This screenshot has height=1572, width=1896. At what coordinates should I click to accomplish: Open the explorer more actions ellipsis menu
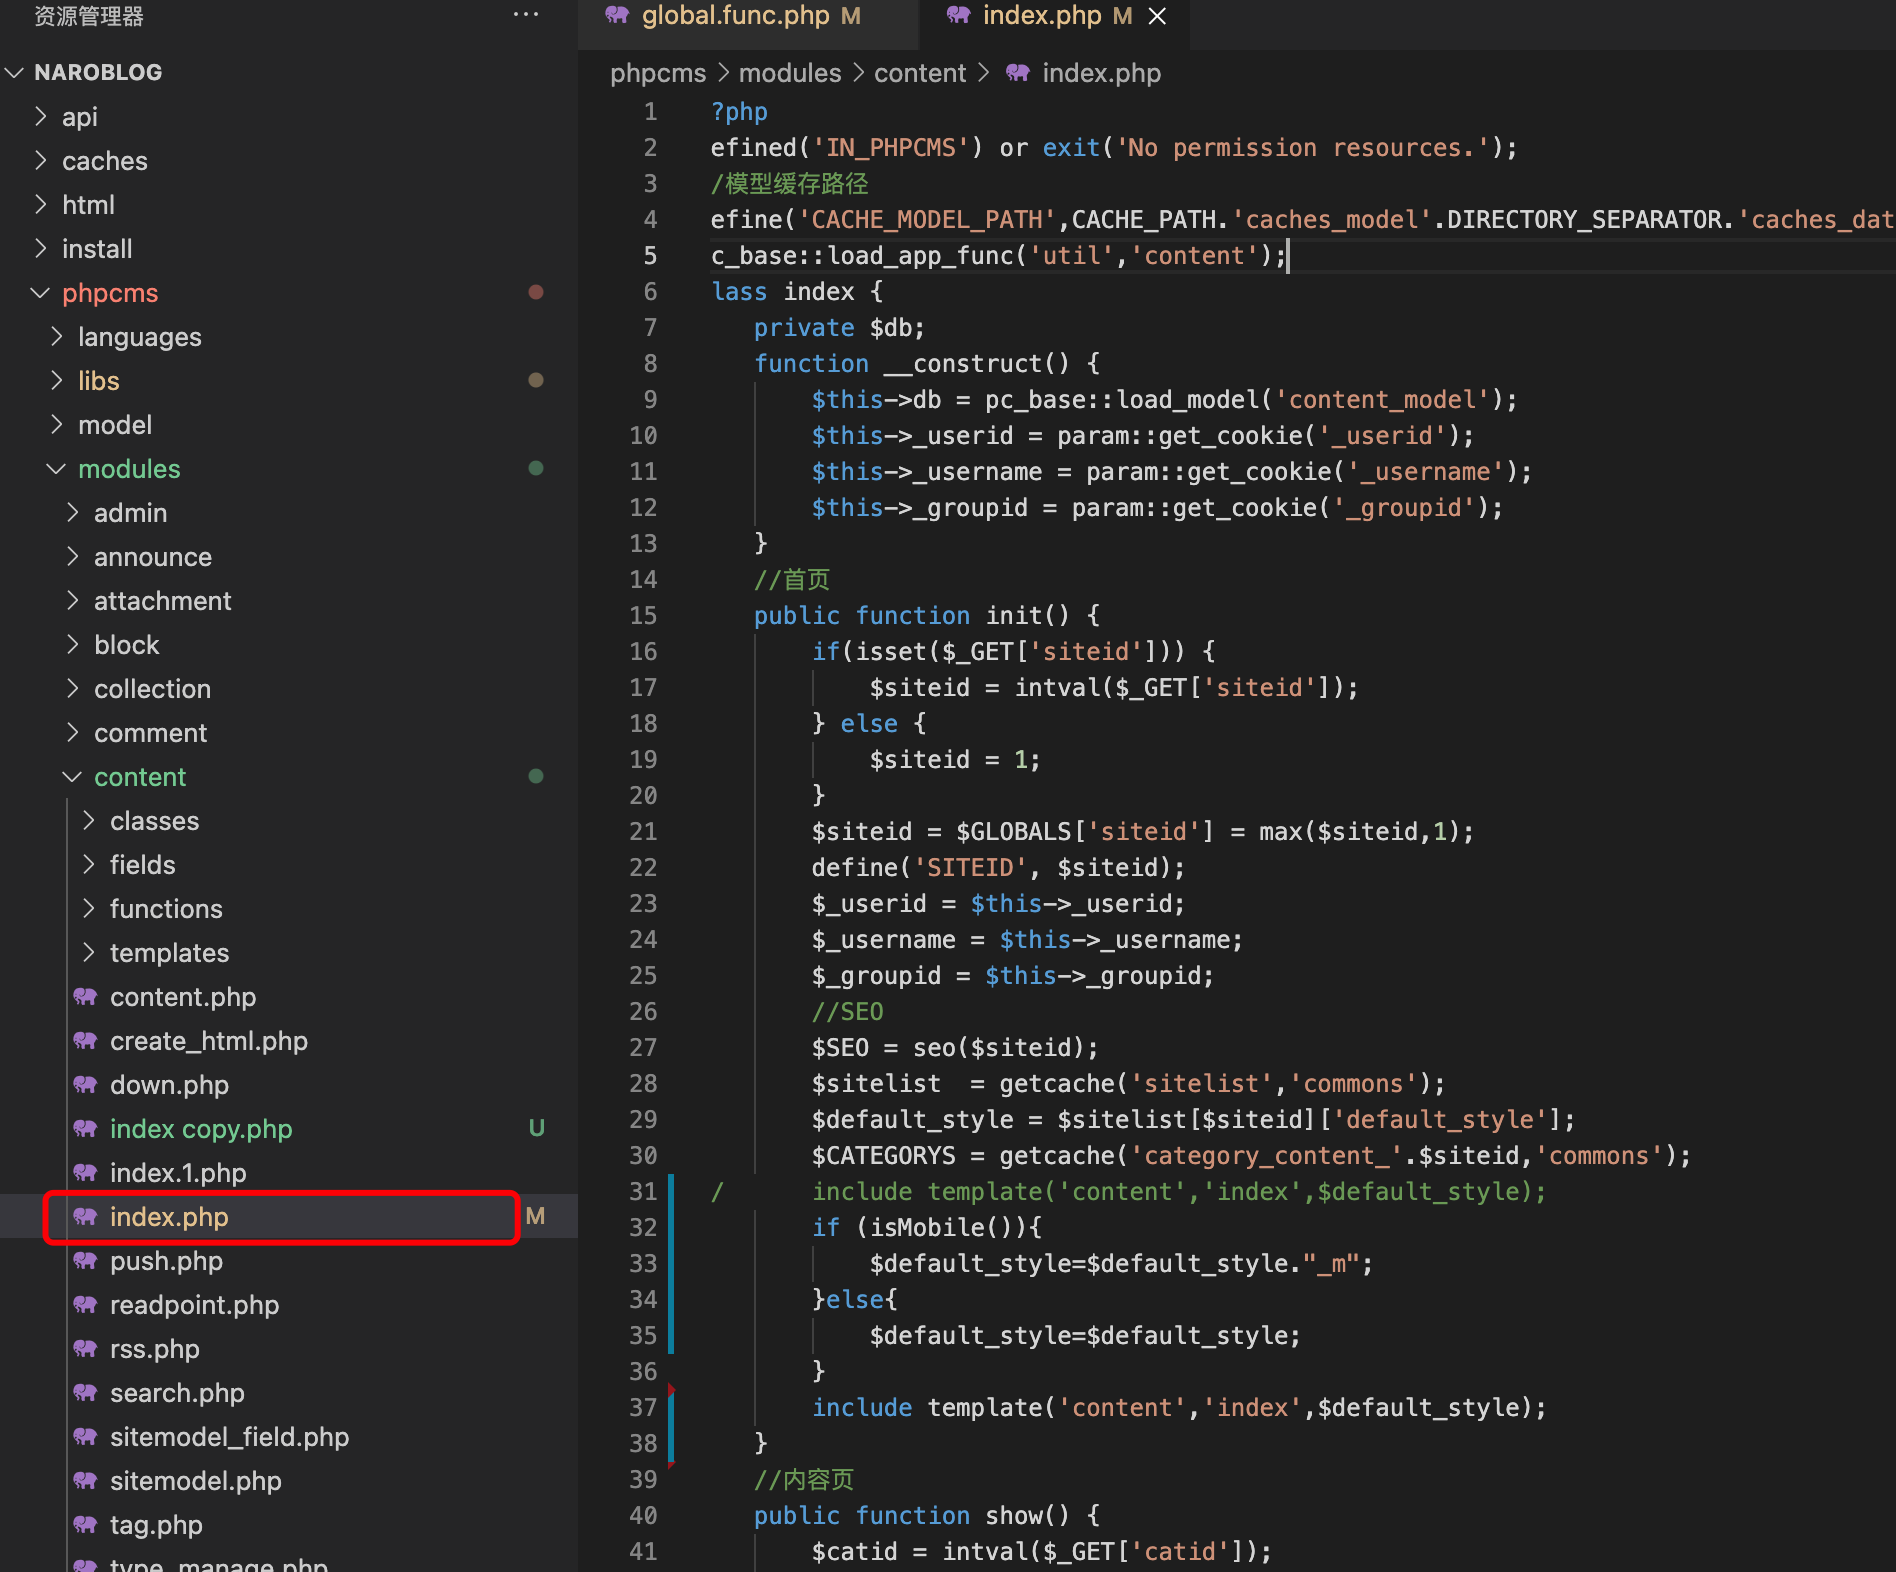pos(525,15)
